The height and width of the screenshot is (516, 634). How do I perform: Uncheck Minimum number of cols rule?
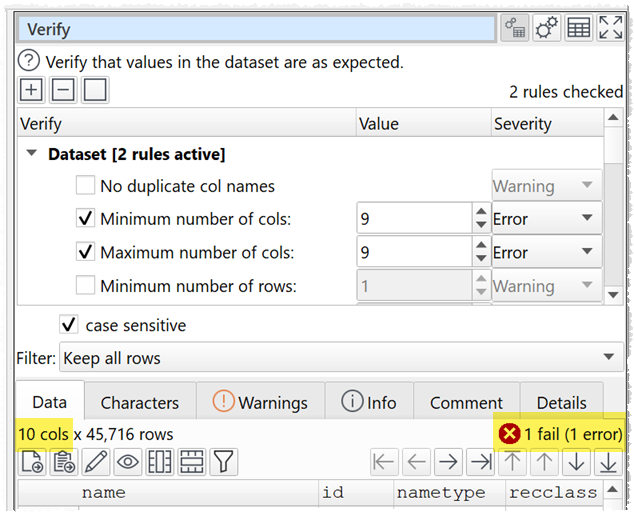[x=87, y=219]
